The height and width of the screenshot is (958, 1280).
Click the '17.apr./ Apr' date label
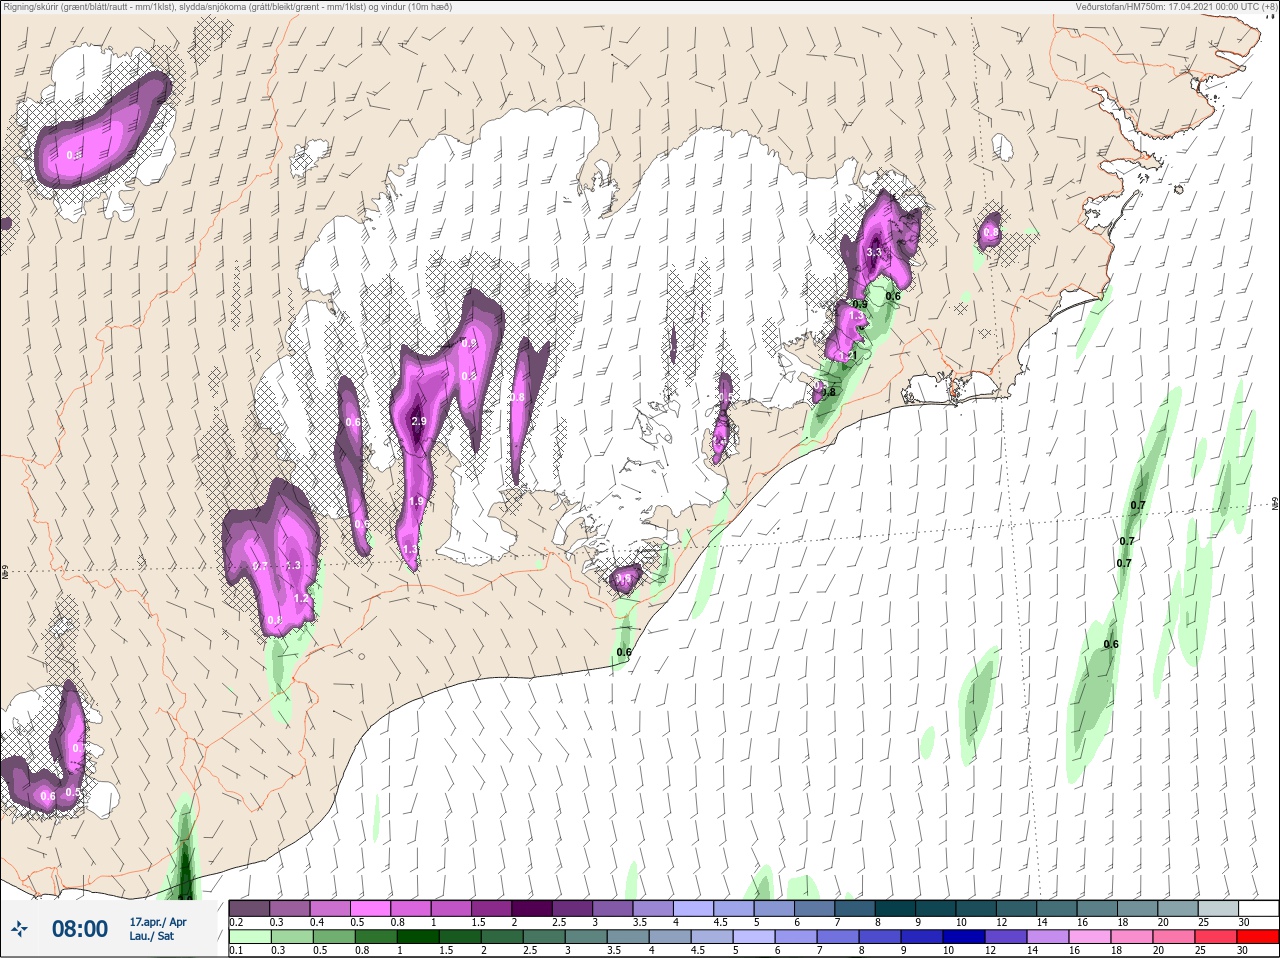tap(158, 922)
